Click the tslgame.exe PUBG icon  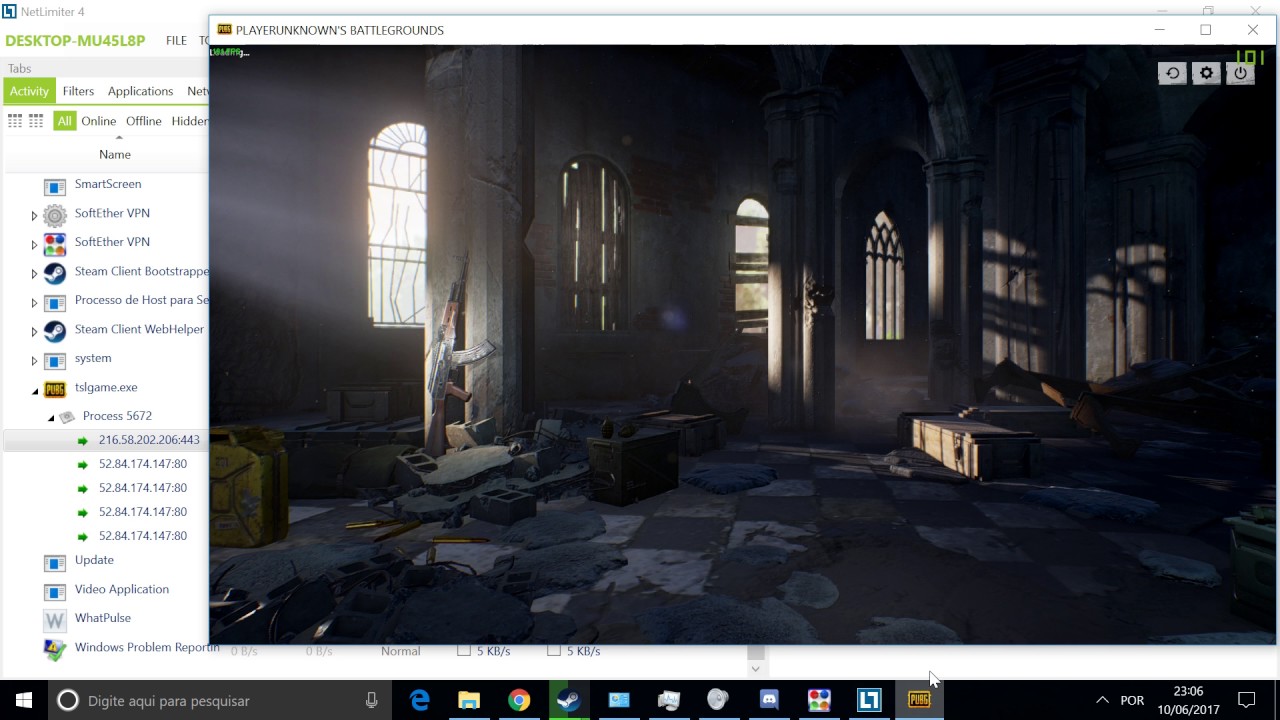click(55, 389)
